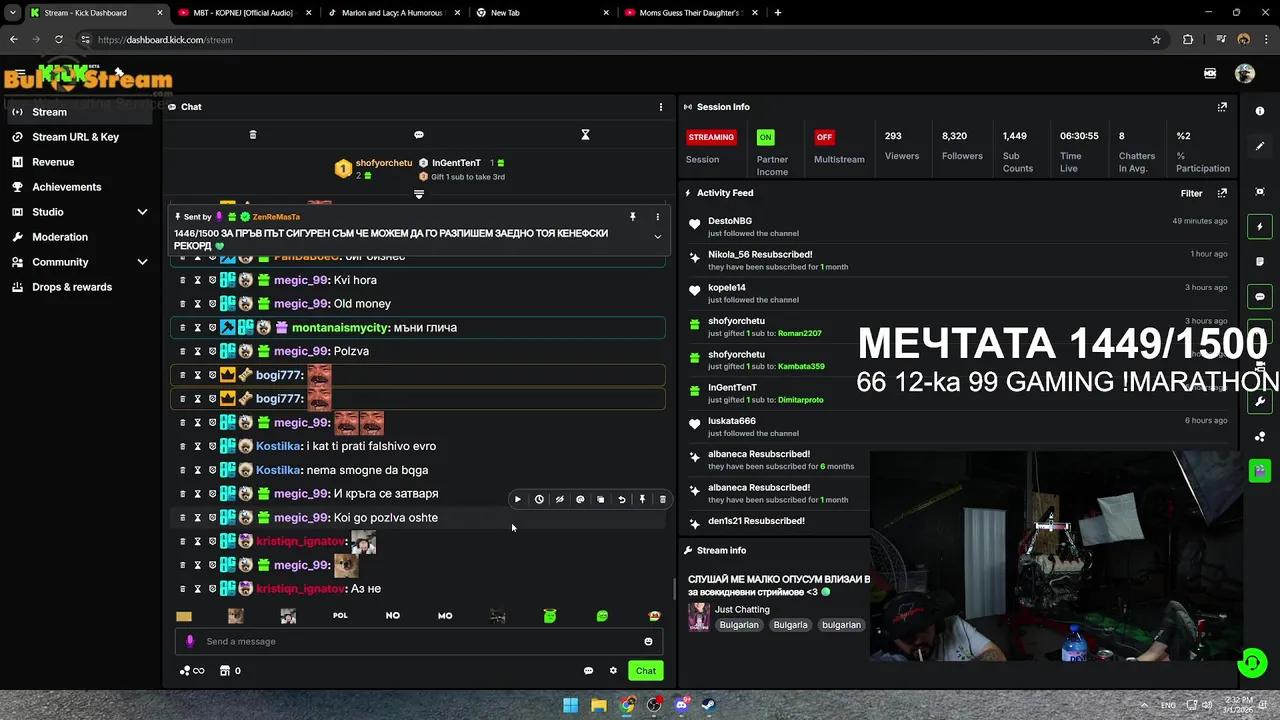Click the reply arrow message action
The height and width of the screenshot is (720, 1280).
[621, 499]
